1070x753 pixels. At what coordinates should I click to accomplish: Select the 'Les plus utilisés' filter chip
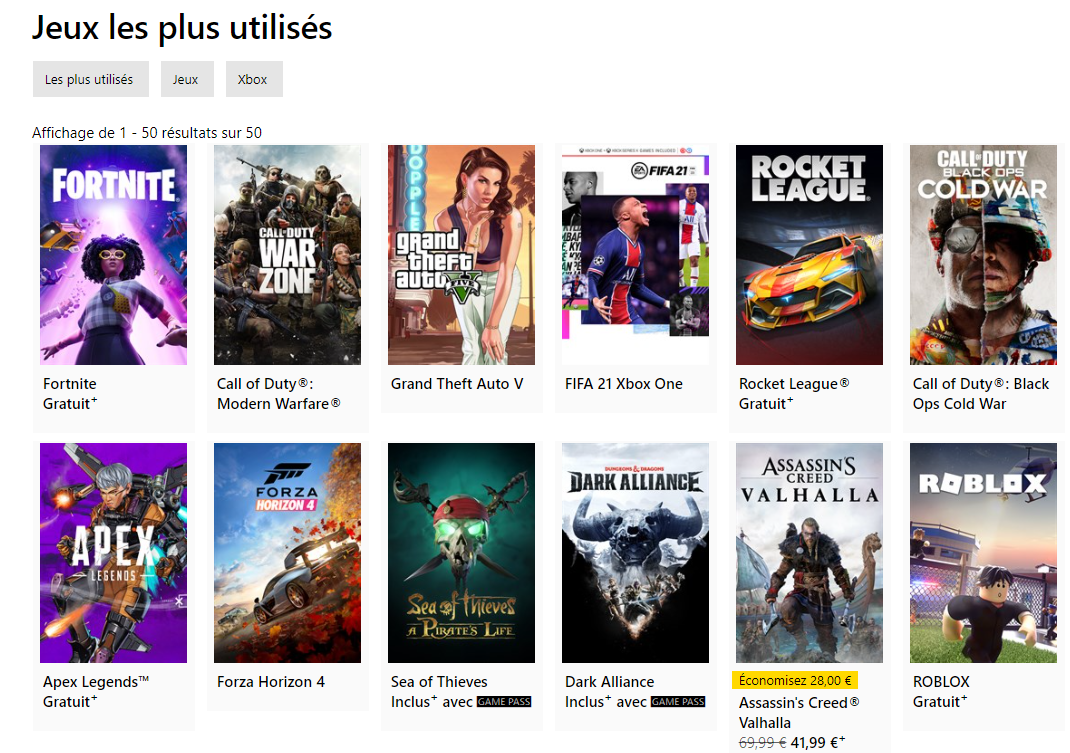[90, 79]
